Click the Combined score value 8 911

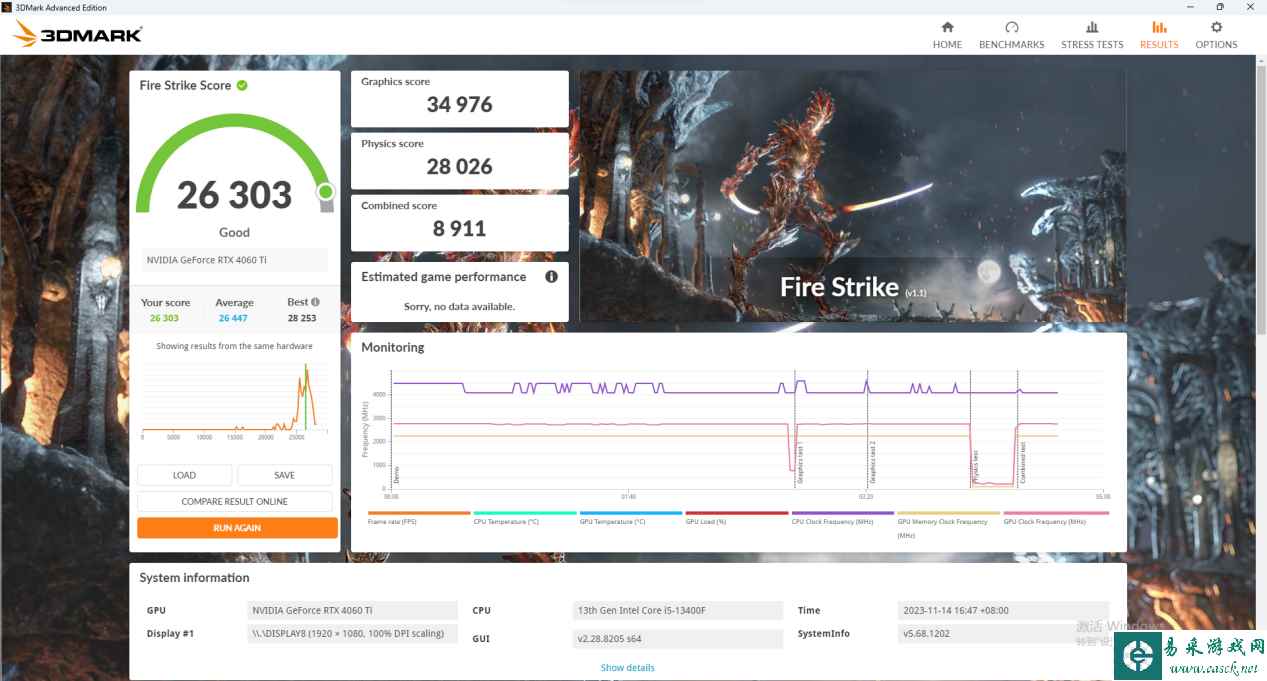point(460,228)
